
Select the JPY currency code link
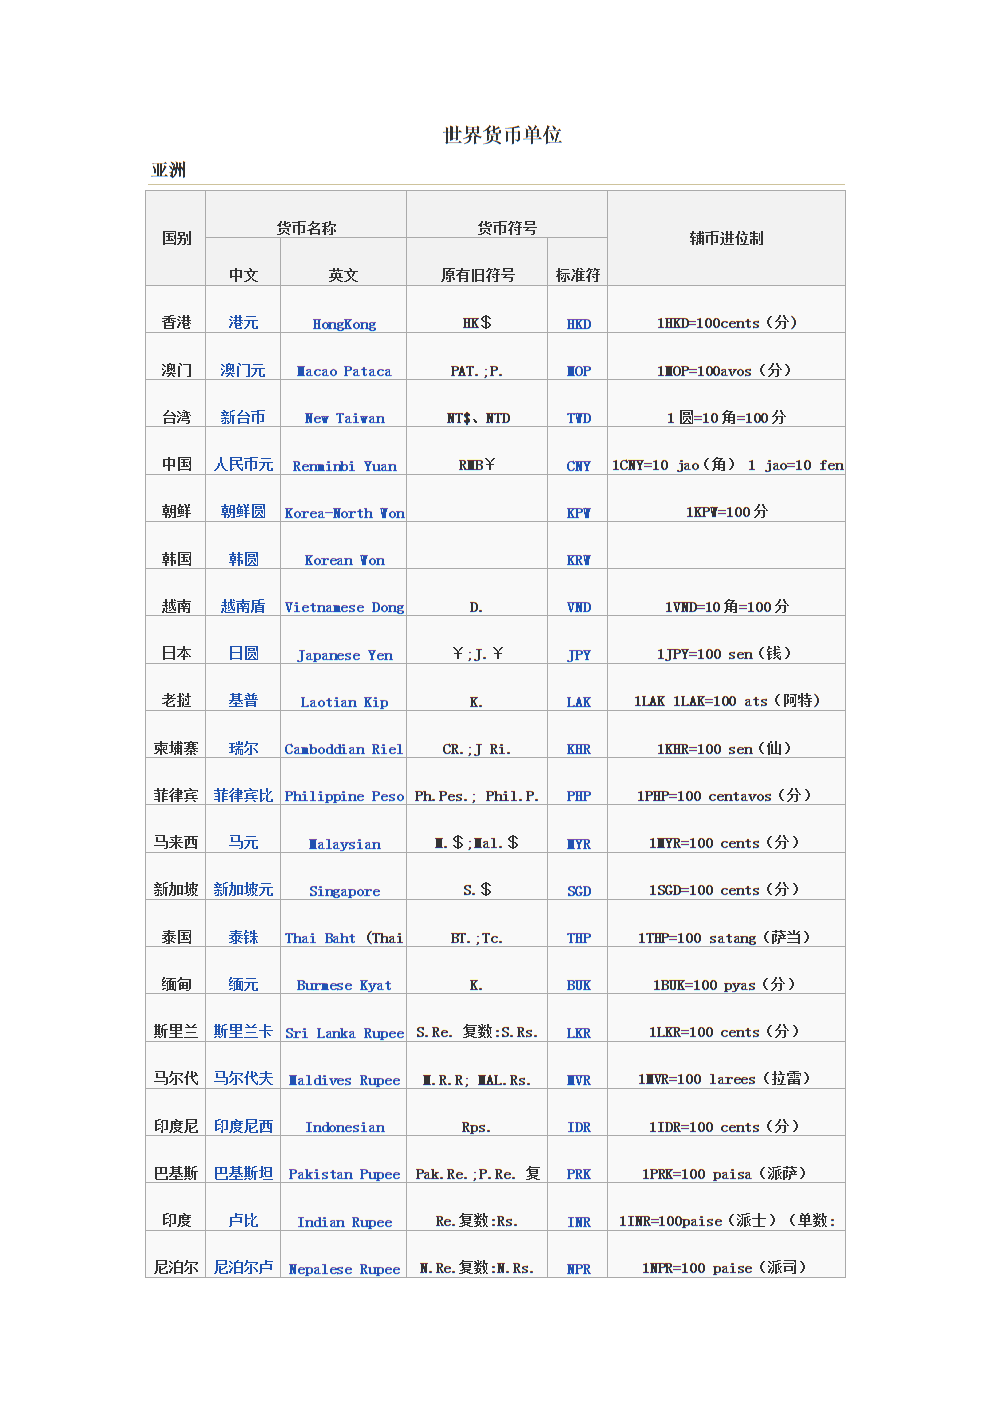click(578, 655)
